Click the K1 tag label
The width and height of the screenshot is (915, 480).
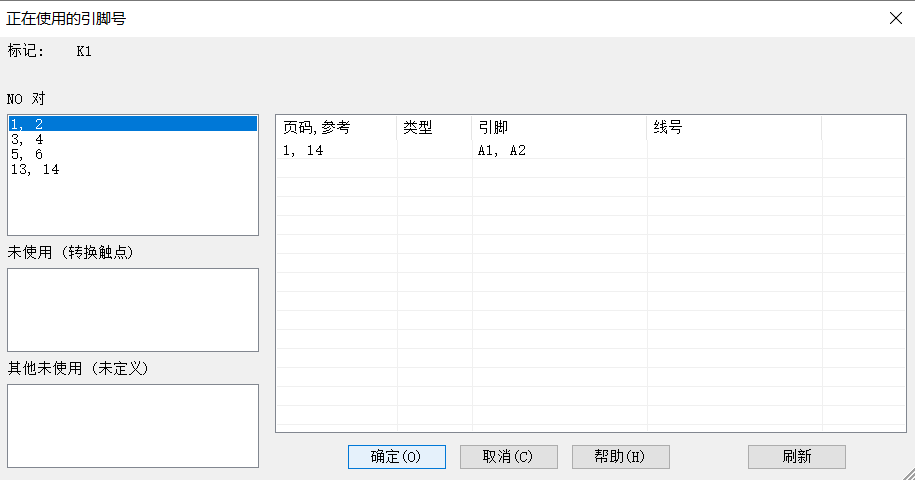point(84,51)
